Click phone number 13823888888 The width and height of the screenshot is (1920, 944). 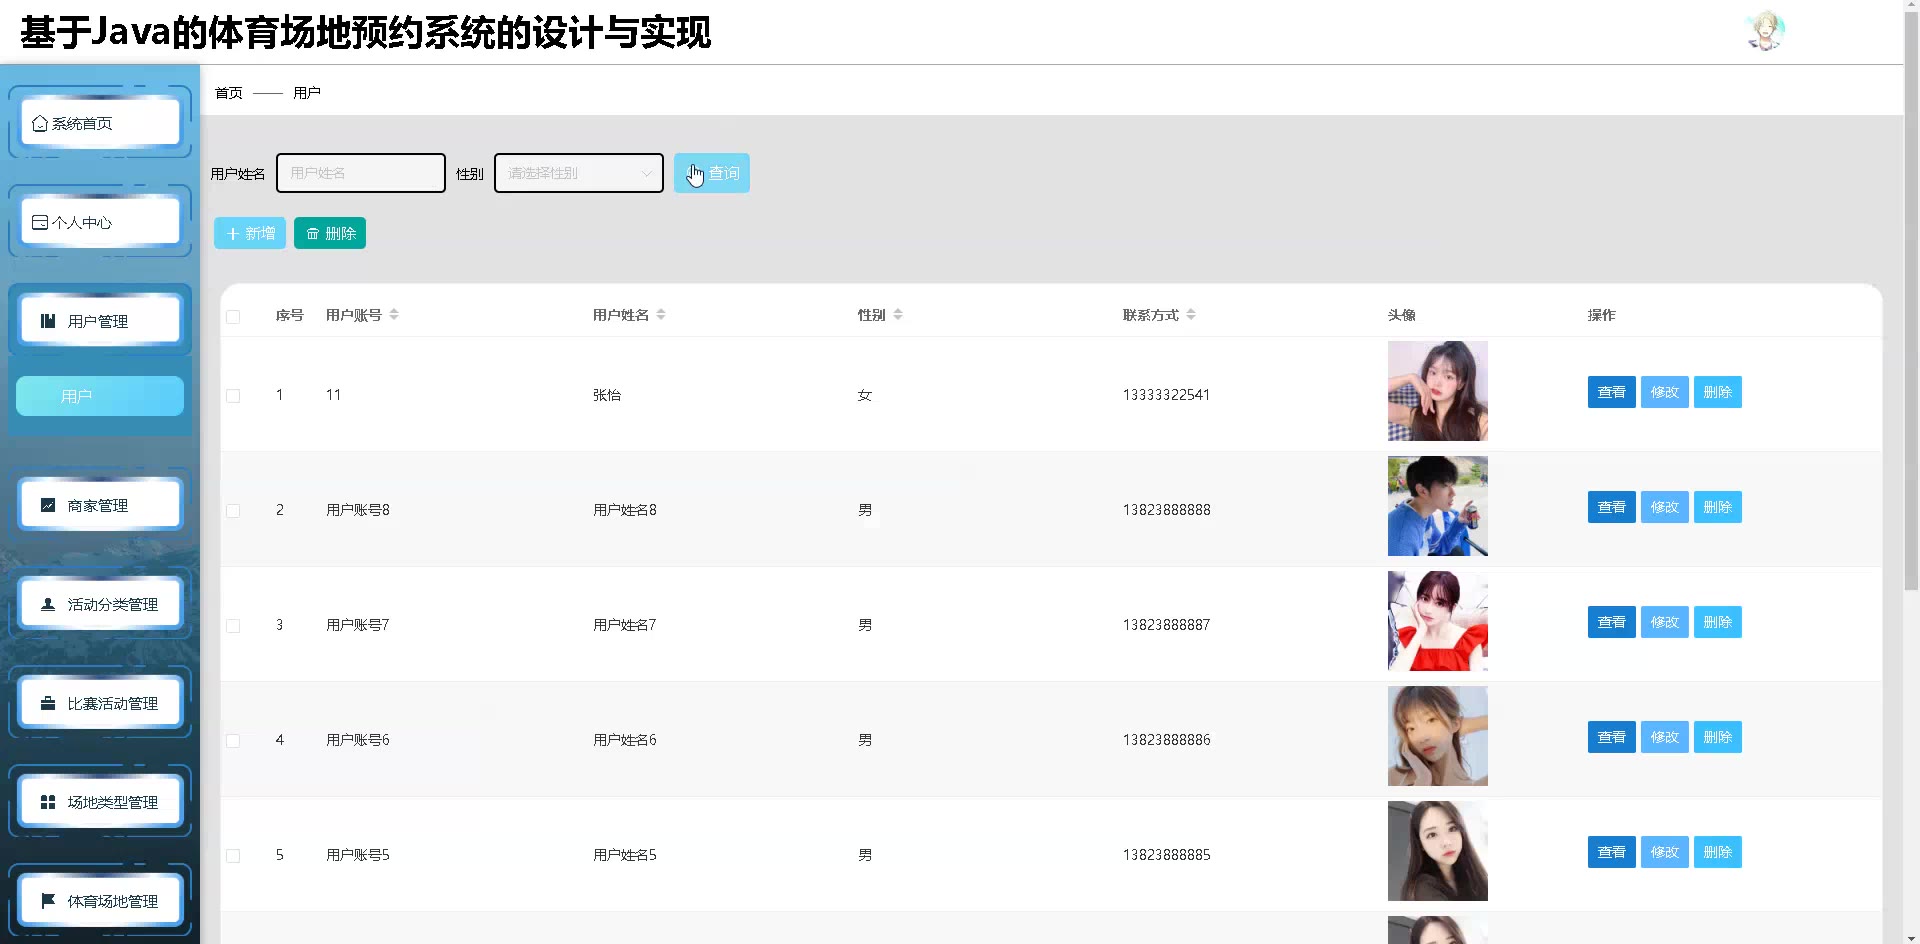tap(1166, 510)
